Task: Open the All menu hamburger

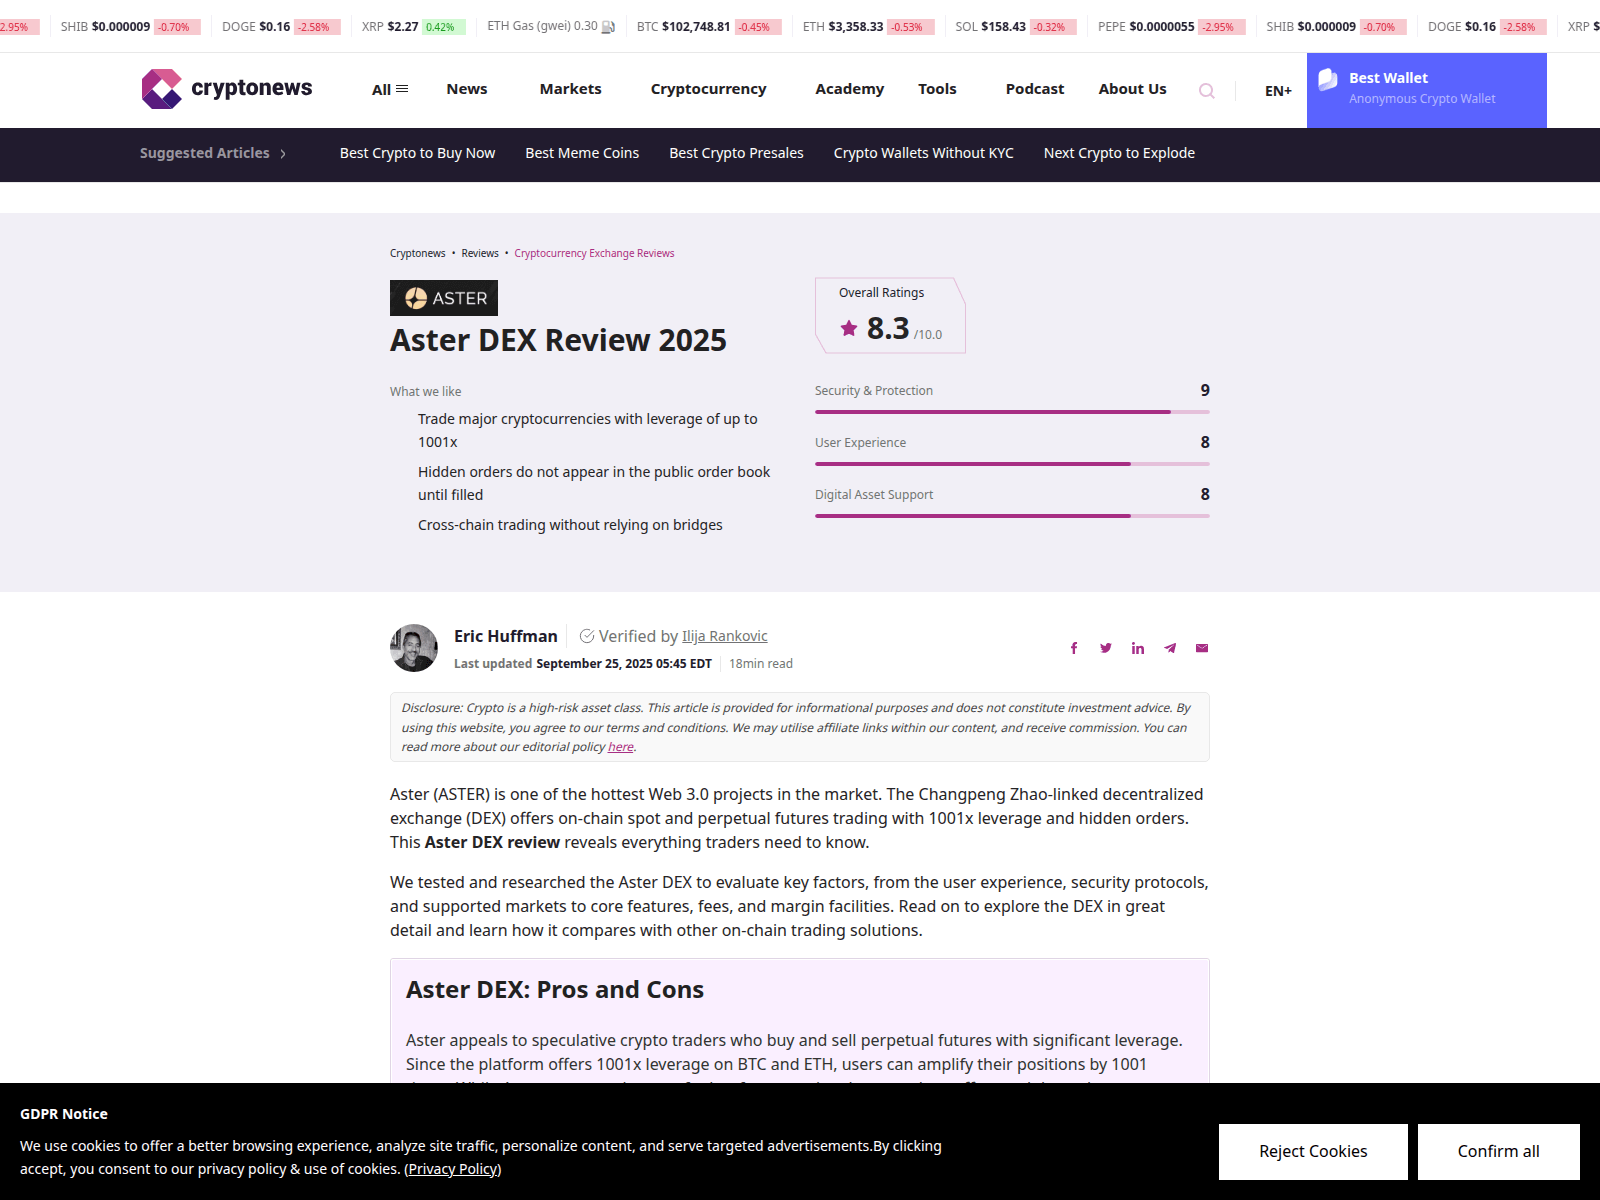Action: tap(390, 89)
